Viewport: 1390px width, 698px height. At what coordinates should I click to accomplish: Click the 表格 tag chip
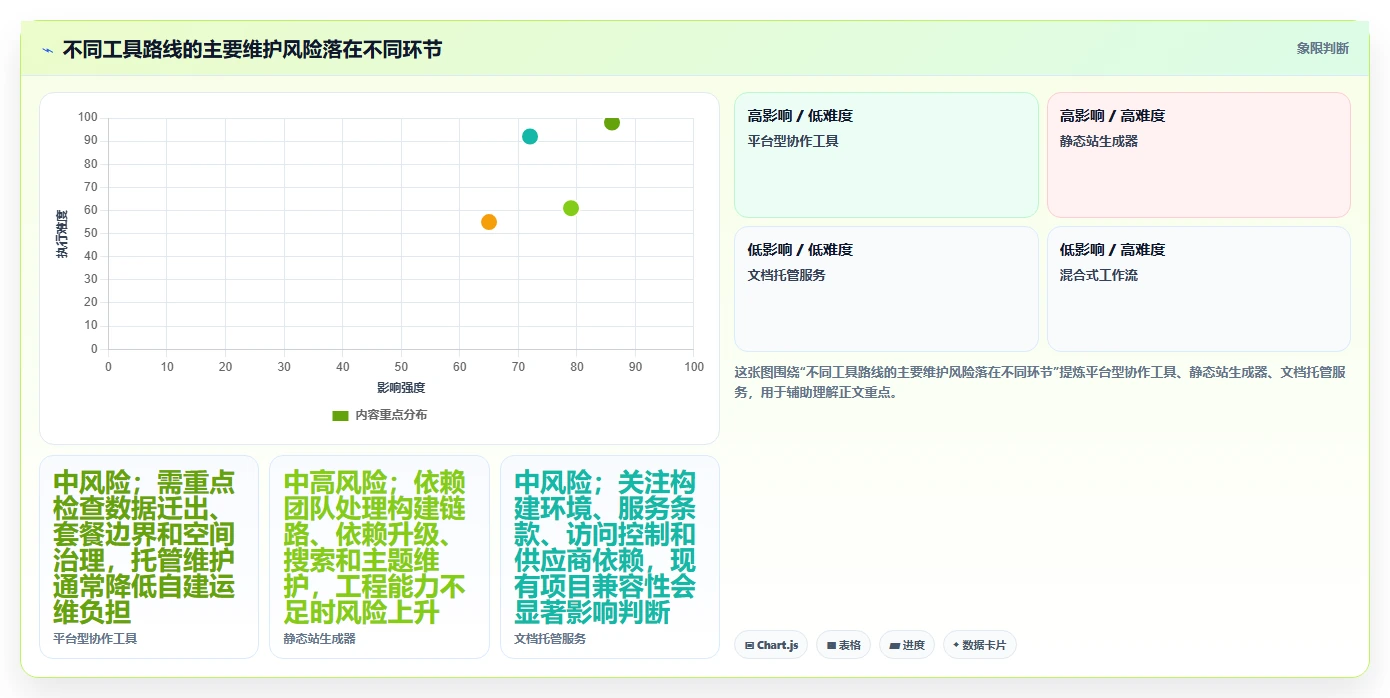844,645
